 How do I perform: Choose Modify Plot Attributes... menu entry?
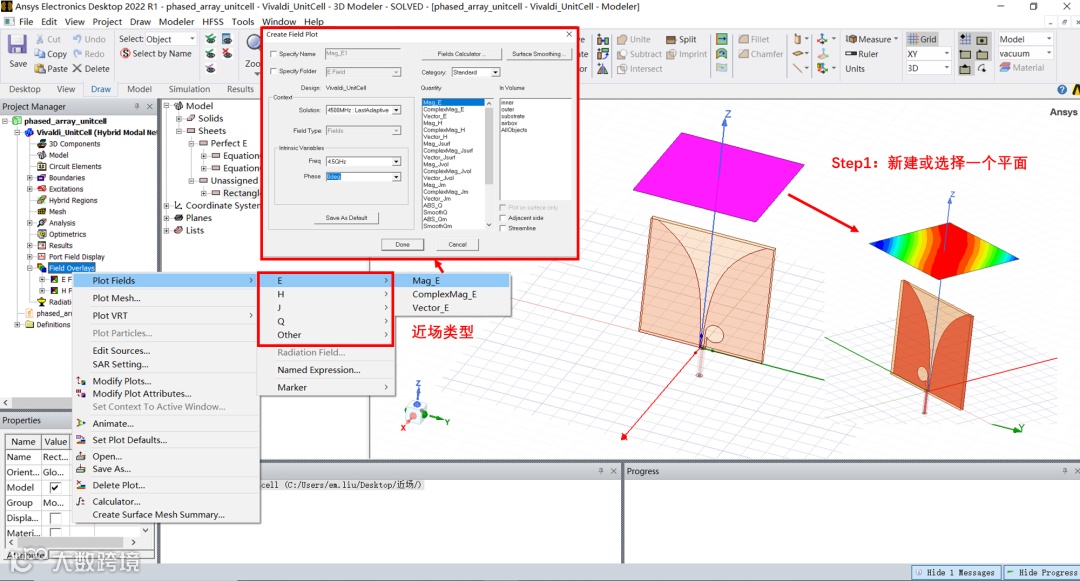pyautogui.click(x=142, y=394)
